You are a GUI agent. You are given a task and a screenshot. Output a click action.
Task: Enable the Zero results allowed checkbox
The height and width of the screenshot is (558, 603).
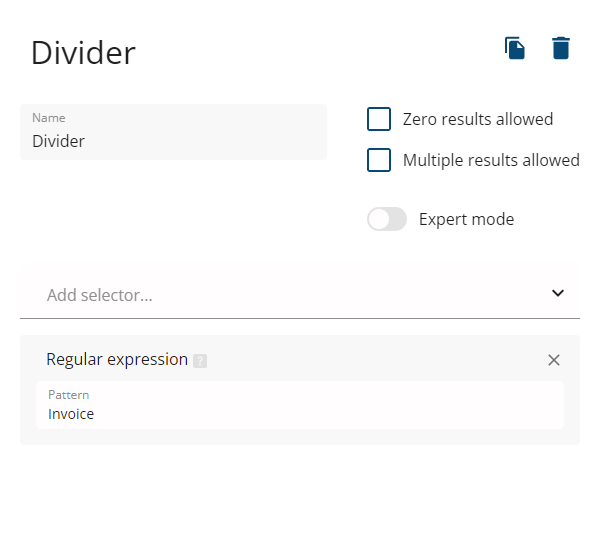tap(379, 119)
